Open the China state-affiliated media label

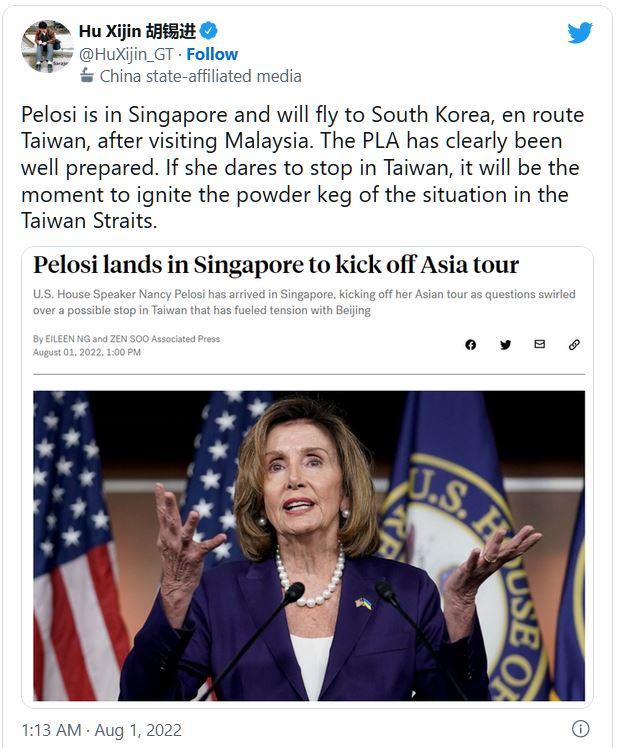point(200,76)
